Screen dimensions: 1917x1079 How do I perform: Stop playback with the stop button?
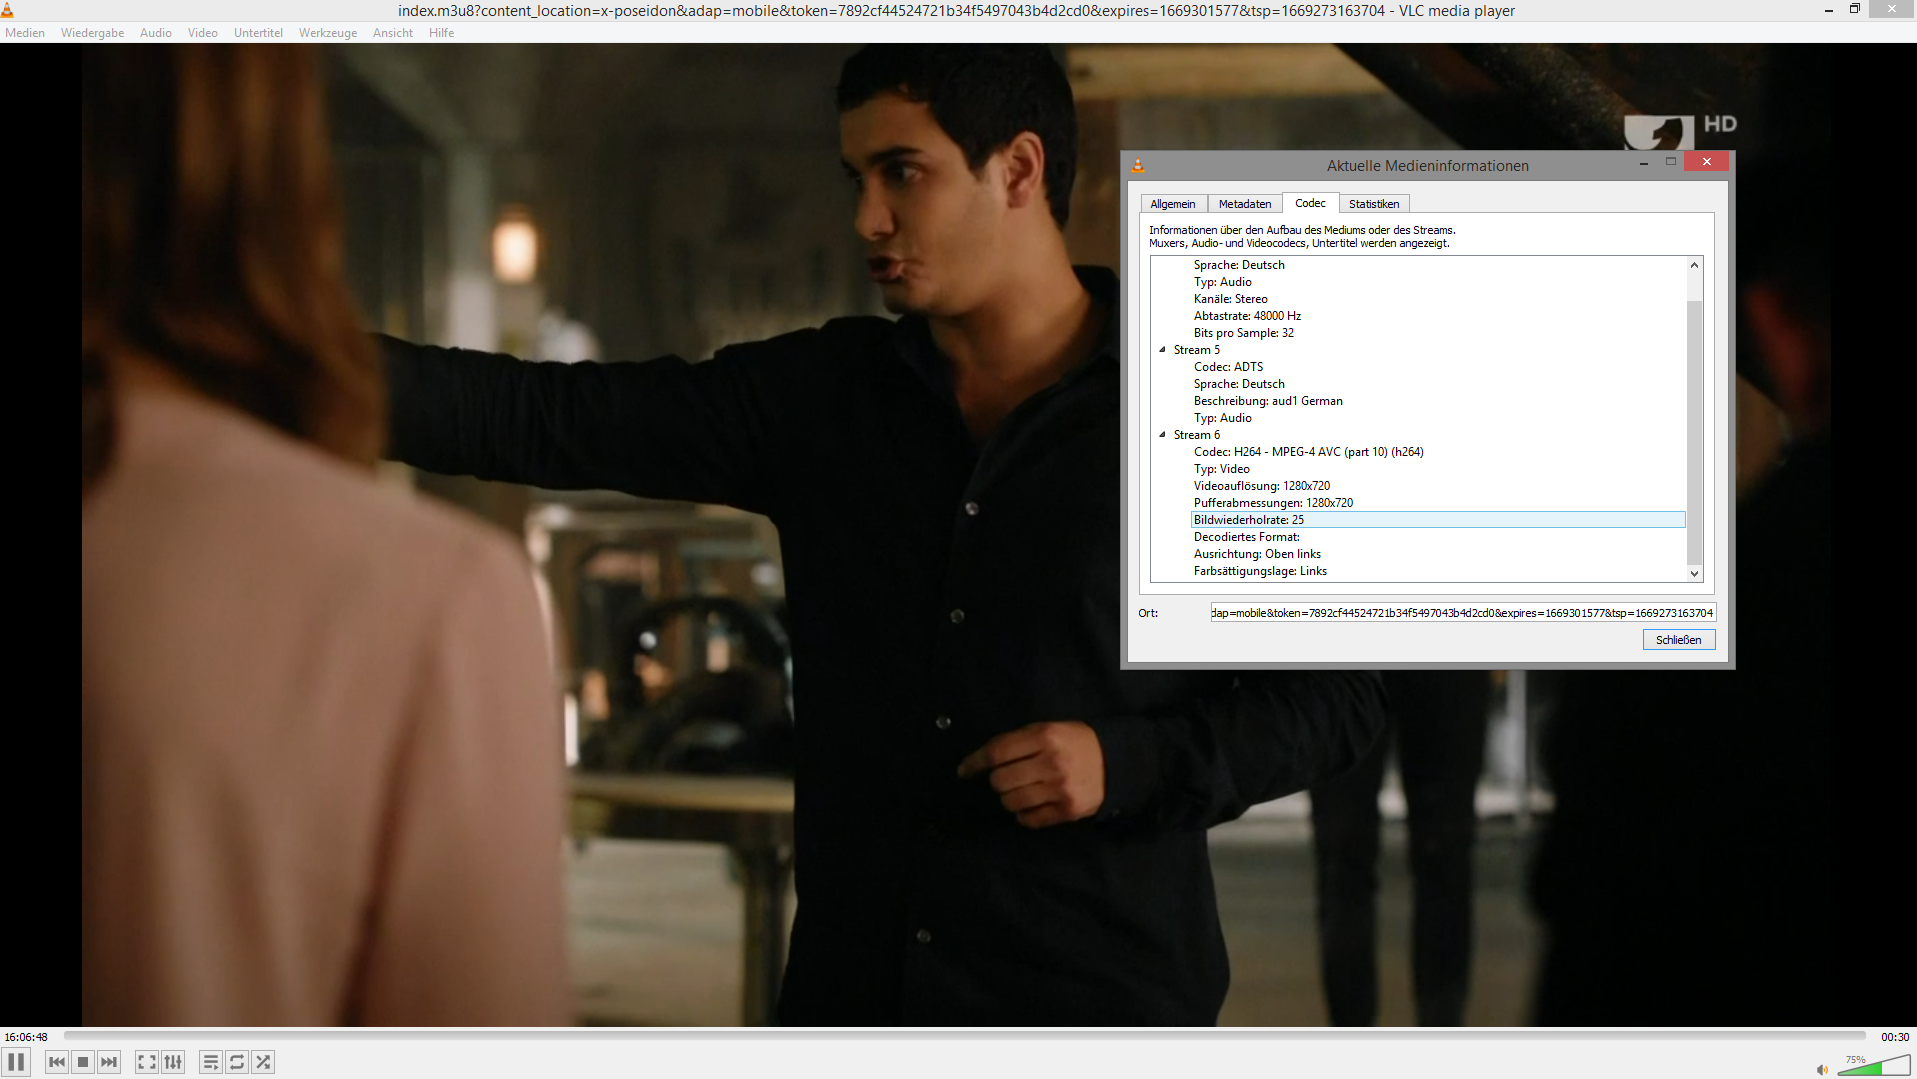click(83, 1062)
